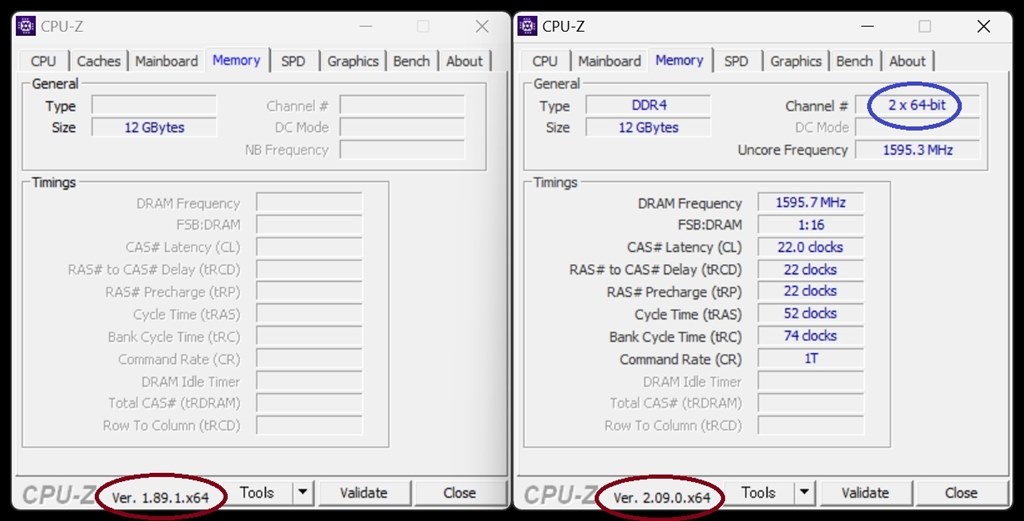1024x521 pixels.
Task: Switch to Graphics tab in right window
Action: coord(796,61)
